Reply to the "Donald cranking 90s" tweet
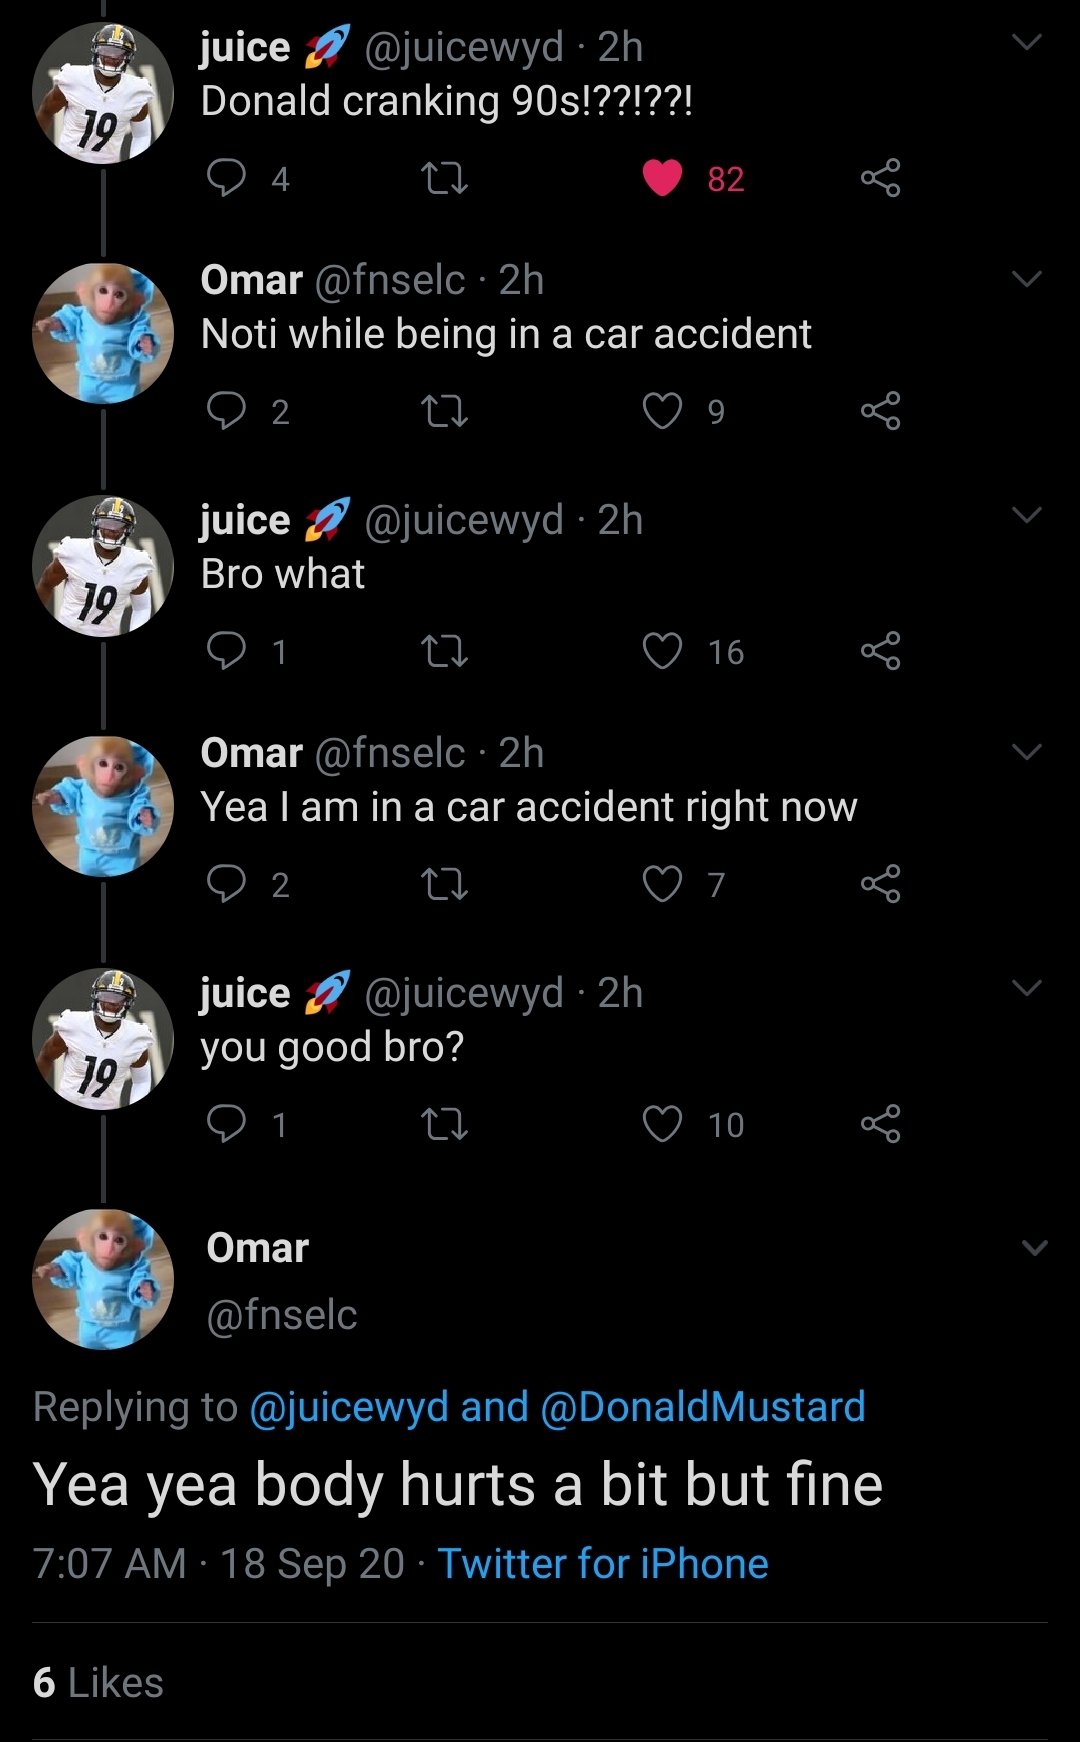This screenshot has width=1080, height=1742. click(226, 178)
